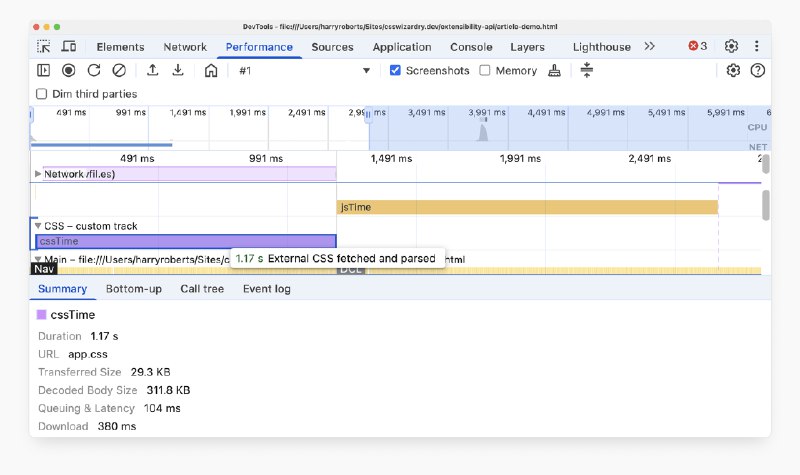Switch to the Sources tab
The image size is (800, 475).
[x=332, y=47]
